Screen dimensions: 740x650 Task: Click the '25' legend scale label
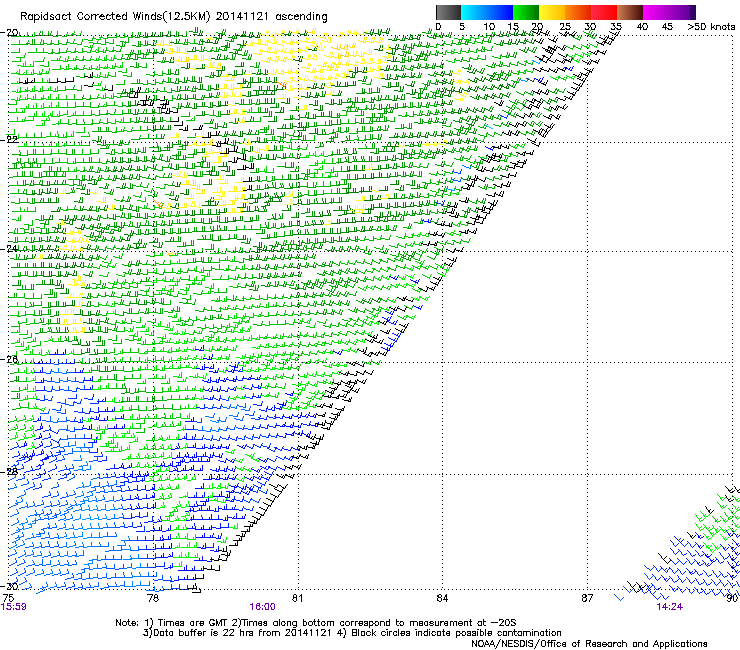565,27
